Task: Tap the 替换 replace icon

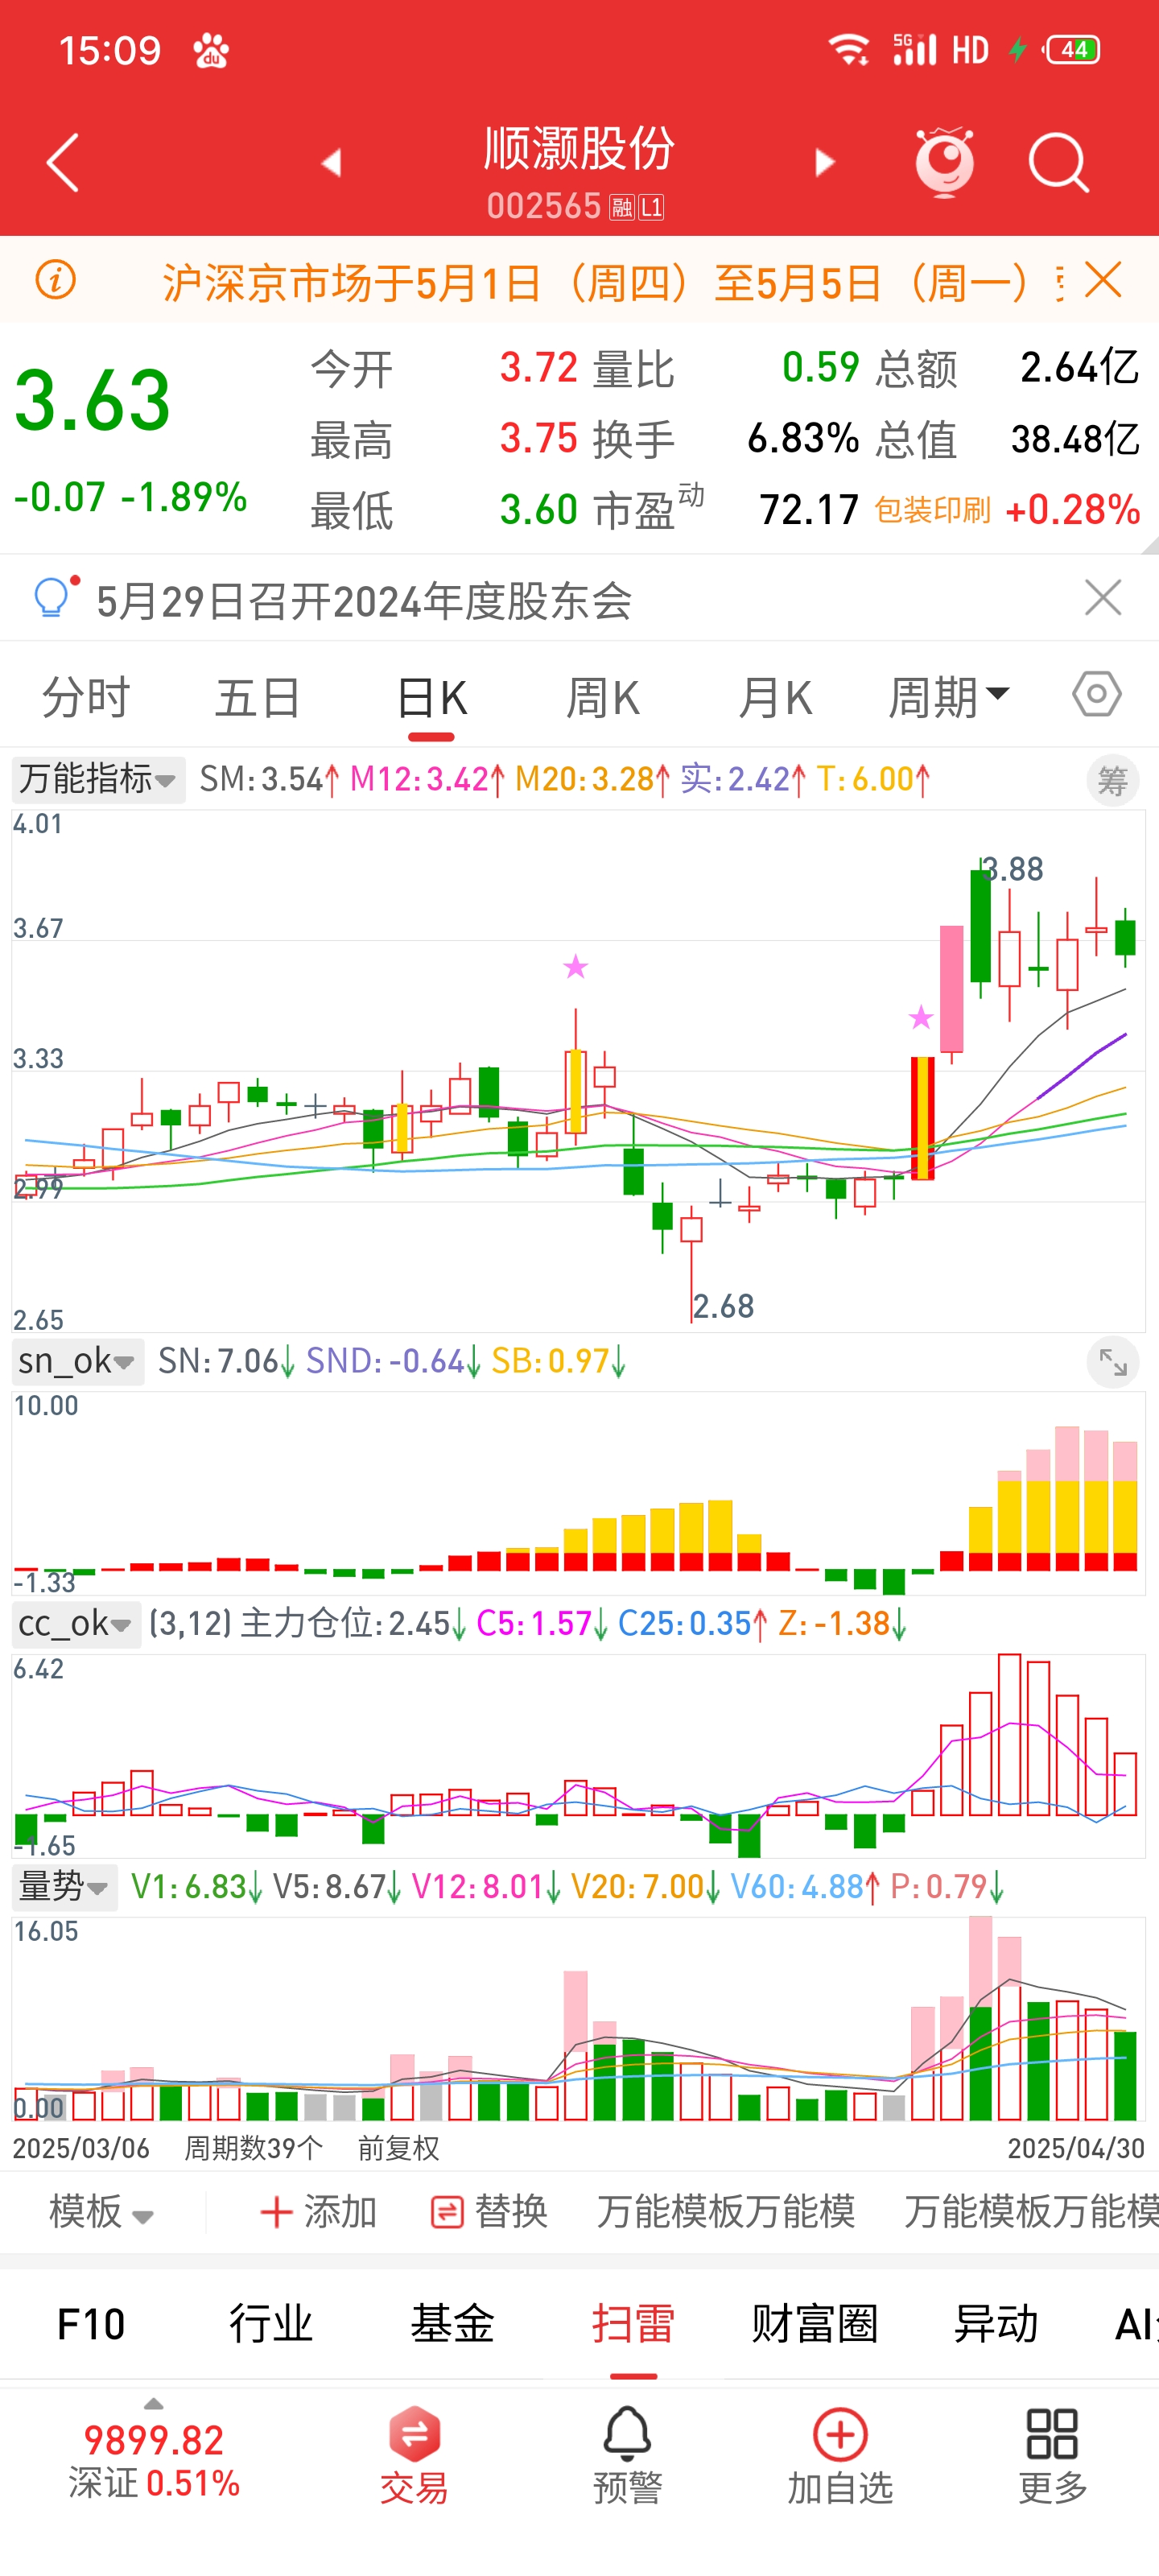Action: pyautogui.click(x=446, y=2212)
